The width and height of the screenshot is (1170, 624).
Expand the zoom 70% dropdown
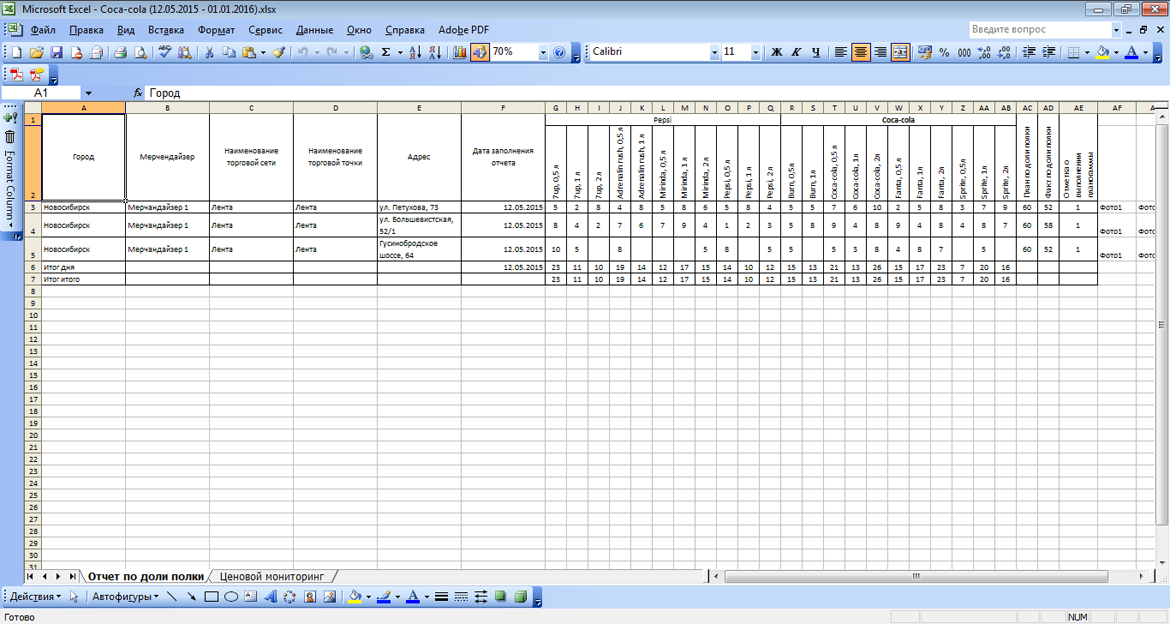[x=543, y=52]
